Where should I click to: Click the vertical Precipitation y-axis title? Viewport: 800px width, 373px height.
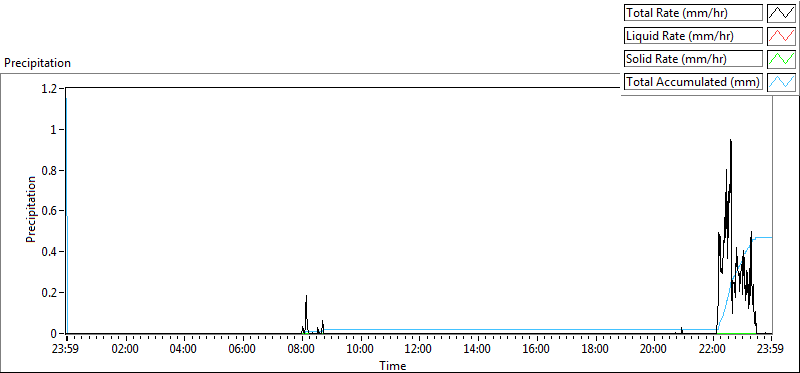click(x=31, y=209)
